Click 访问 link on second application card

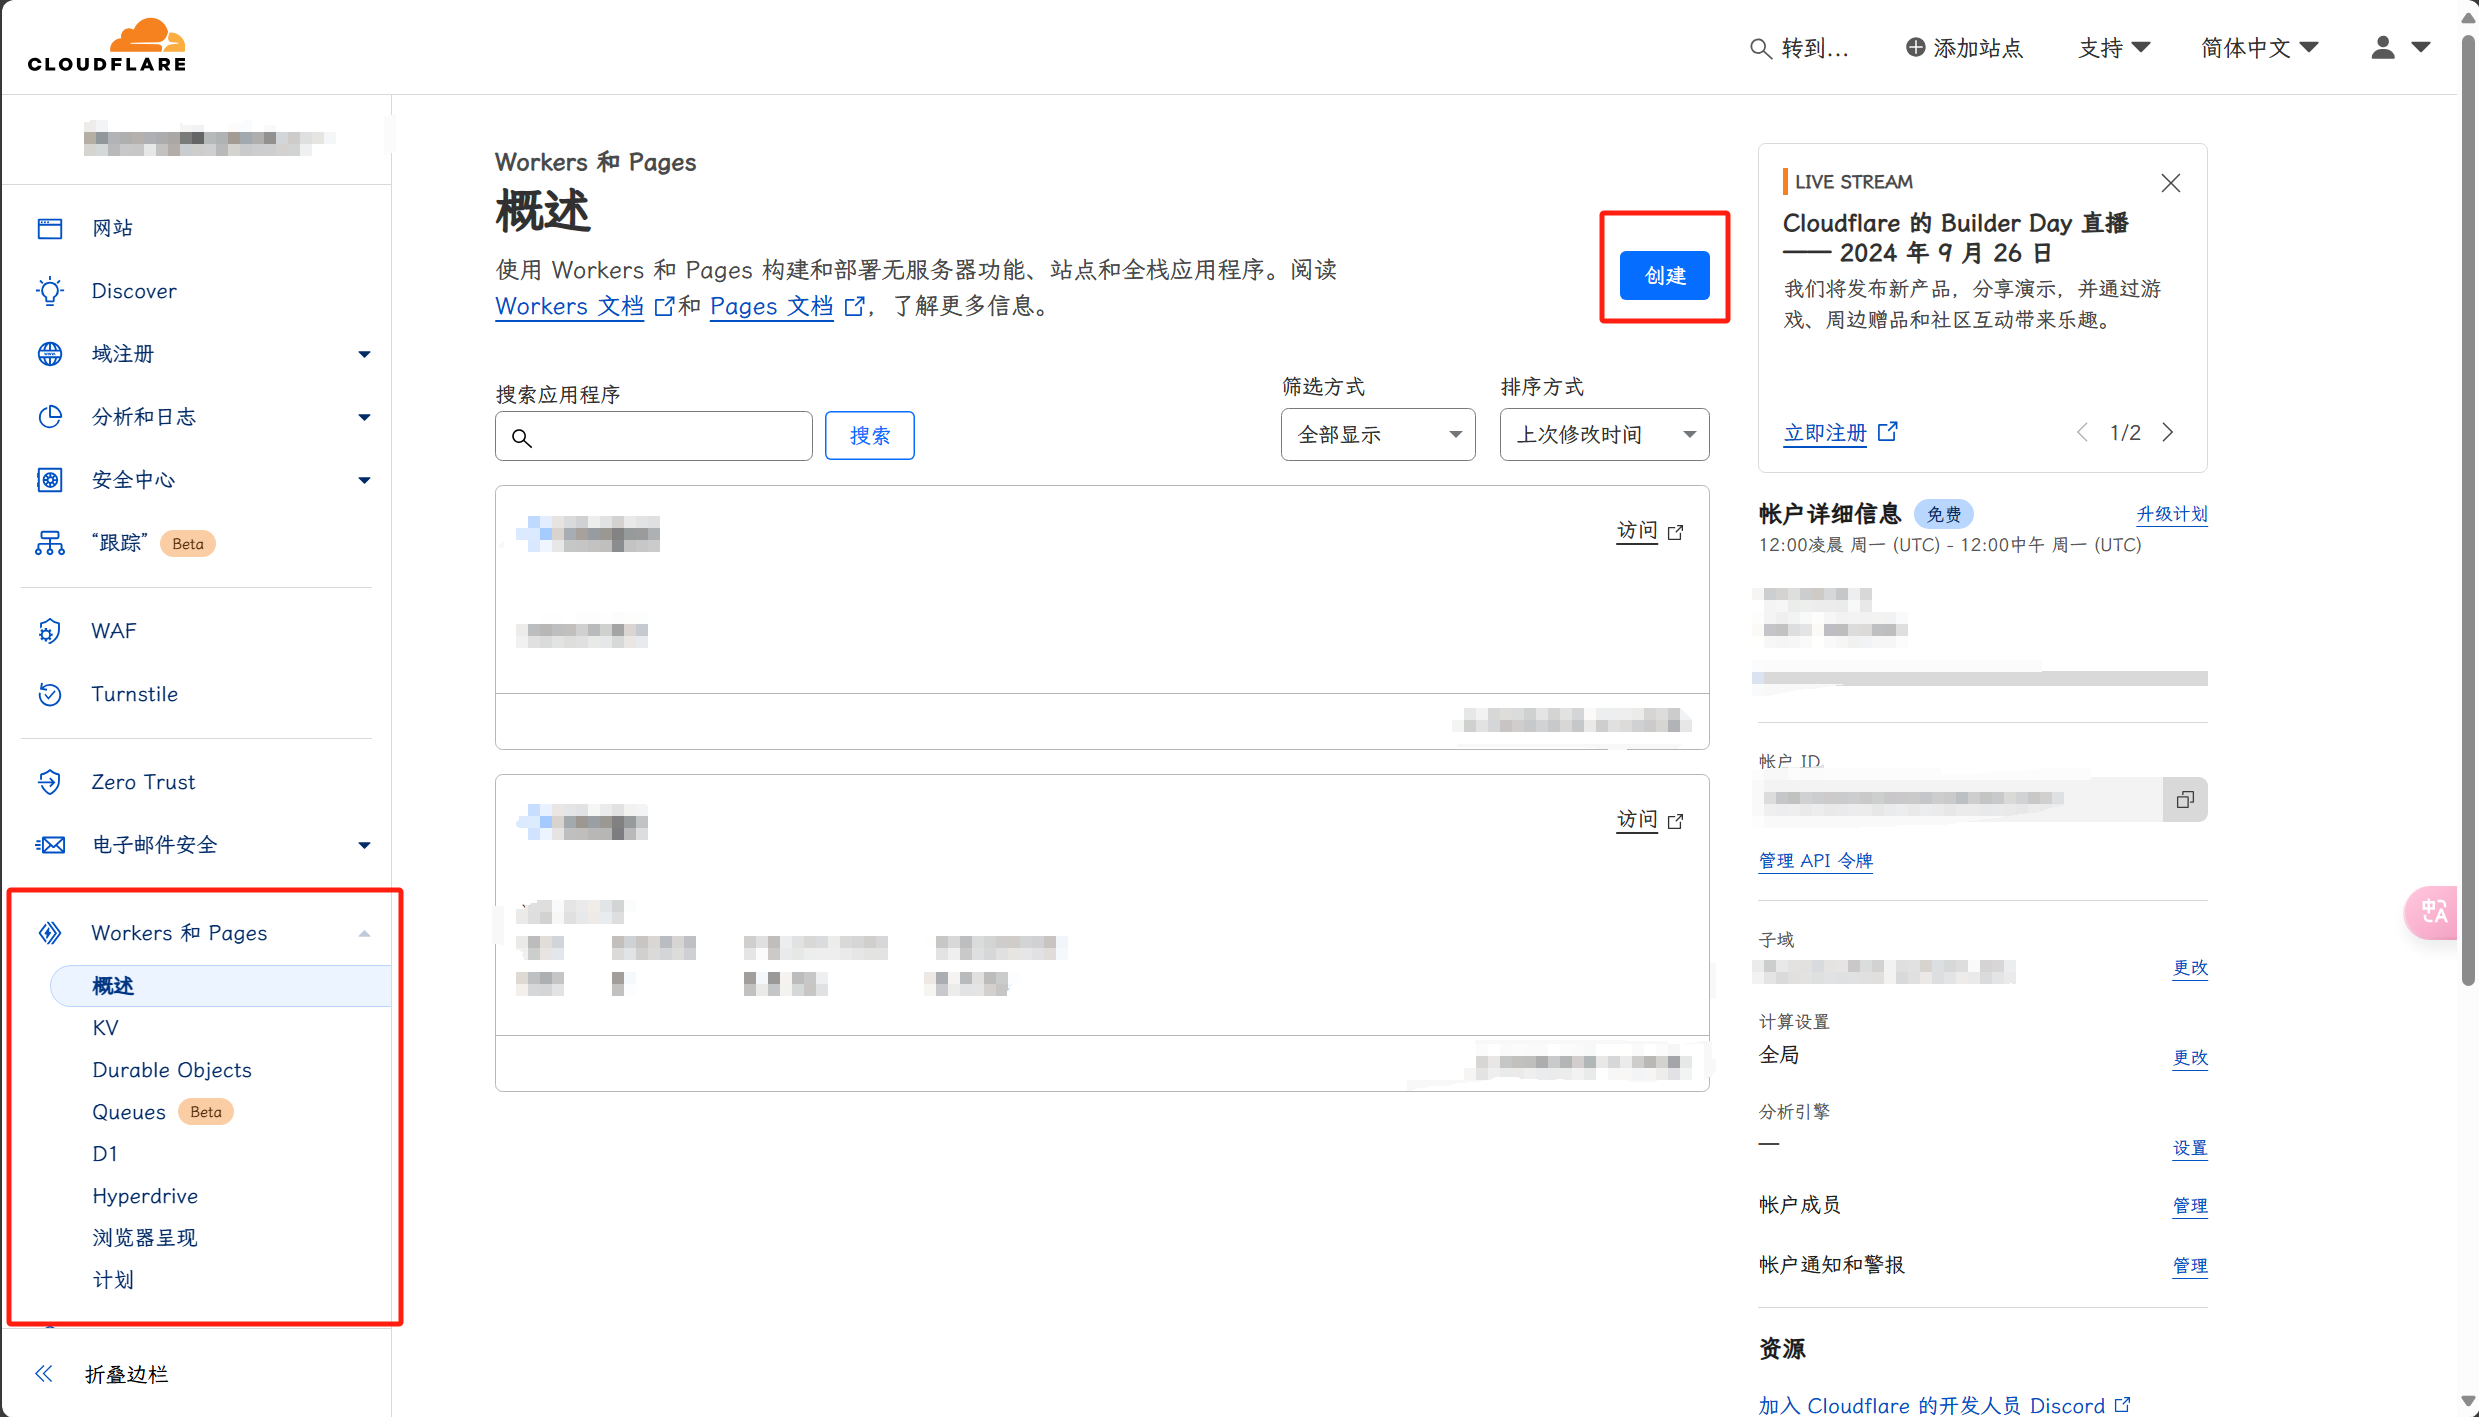pos(1637,820)
